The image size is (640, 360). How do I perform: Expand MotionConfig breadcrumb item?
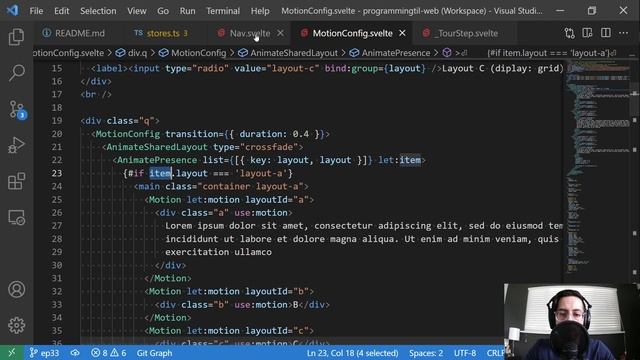pyautogui.click(x=193, y=53)
